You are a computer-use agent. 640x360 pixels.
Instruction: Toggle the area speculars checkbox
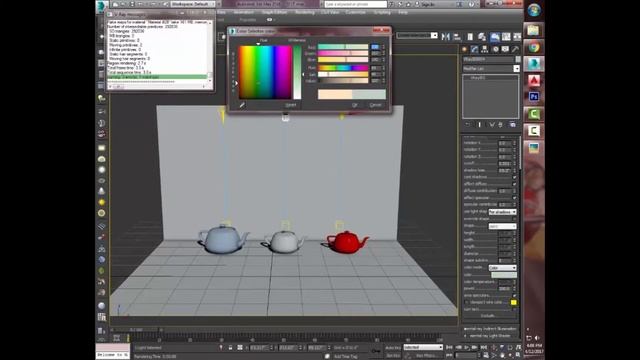514,295
